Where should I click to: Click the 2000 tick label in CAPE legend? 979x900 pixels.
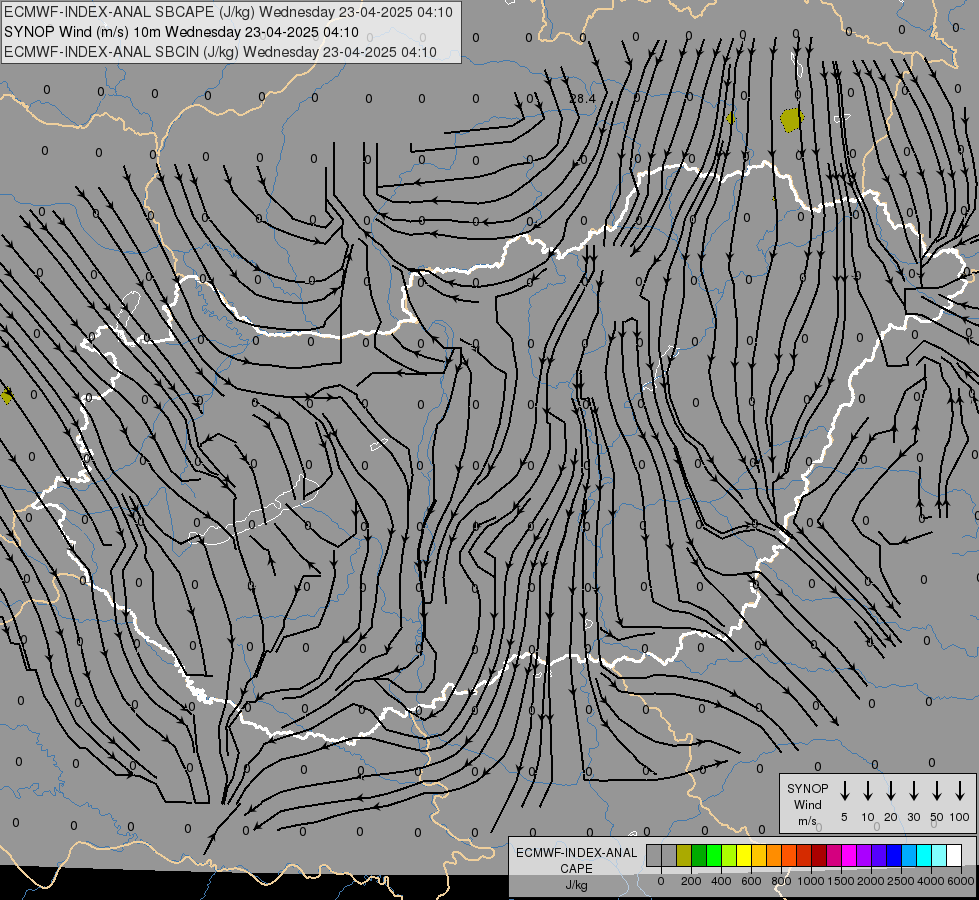[871, 881]
